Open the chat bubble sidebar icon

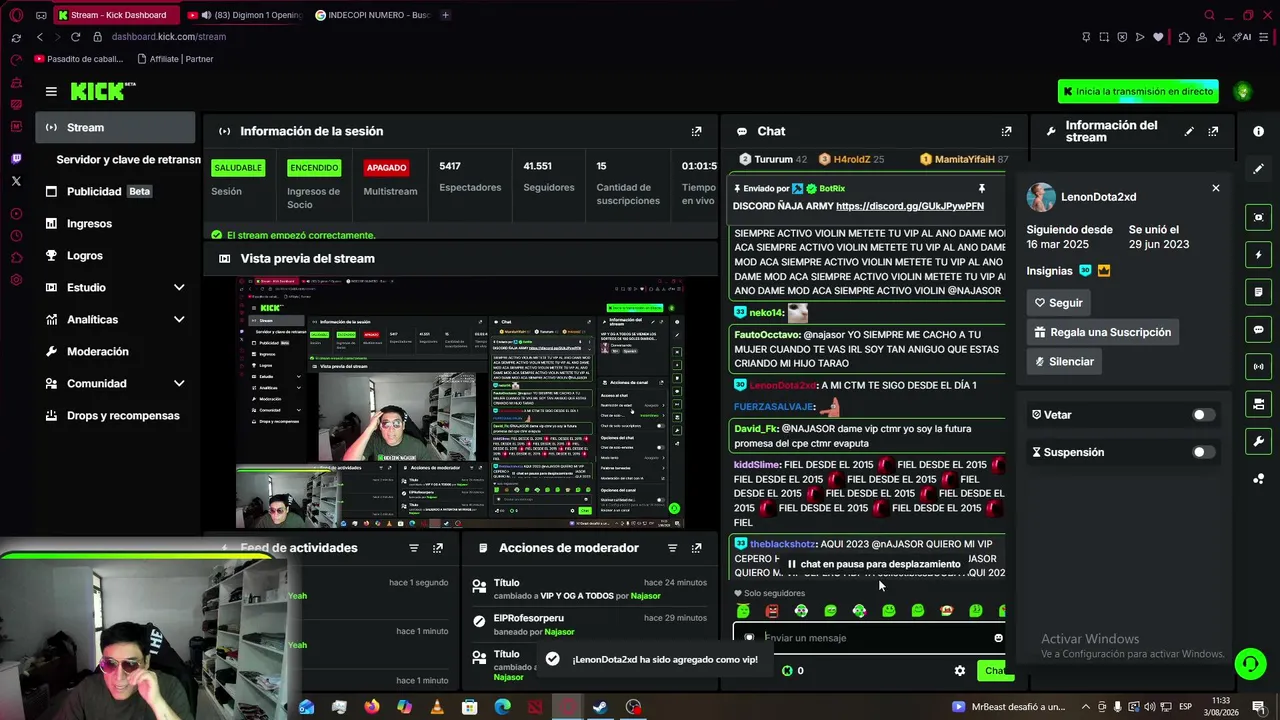pos(1258,329)
